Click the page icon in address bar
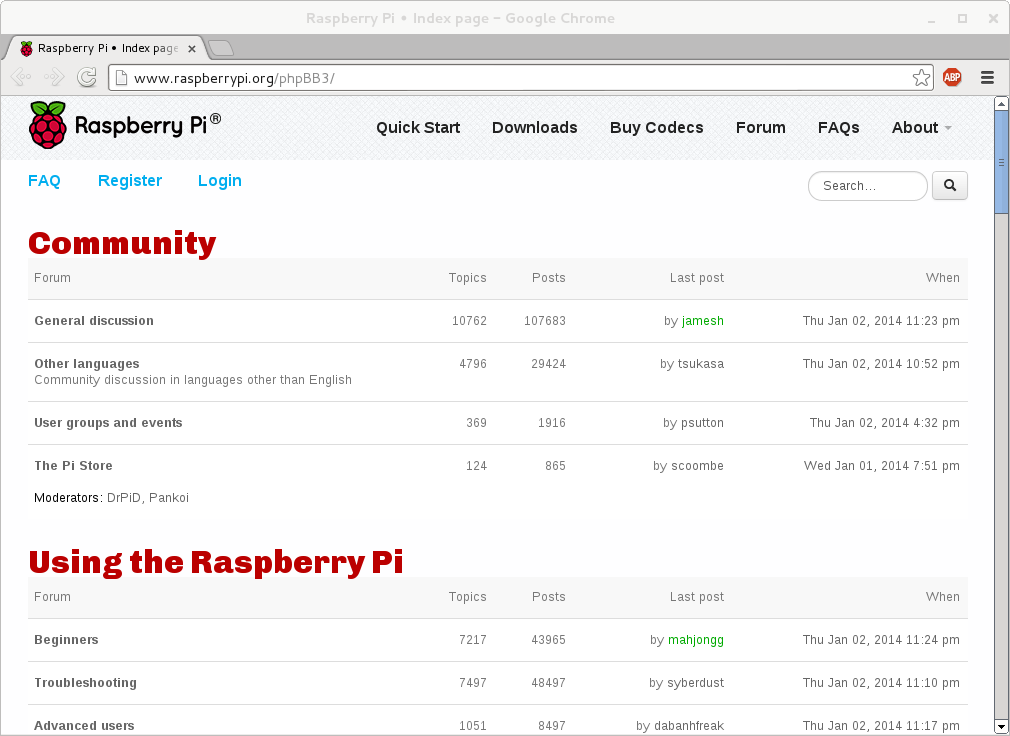The image size is (1010, 736). (x=121, y=78)
